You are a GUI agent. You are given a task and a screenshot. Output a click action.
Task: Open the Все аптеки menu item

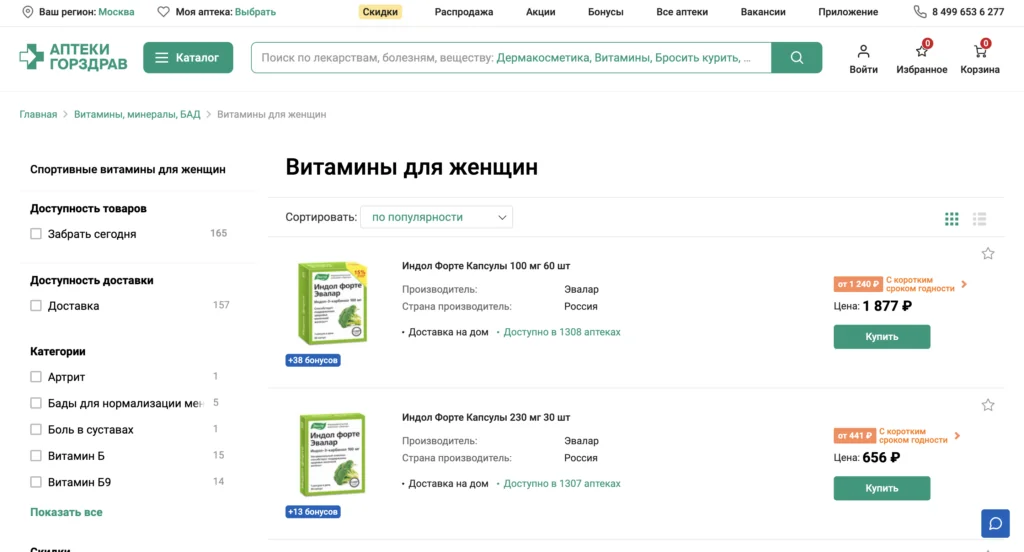tap(682, 12)
